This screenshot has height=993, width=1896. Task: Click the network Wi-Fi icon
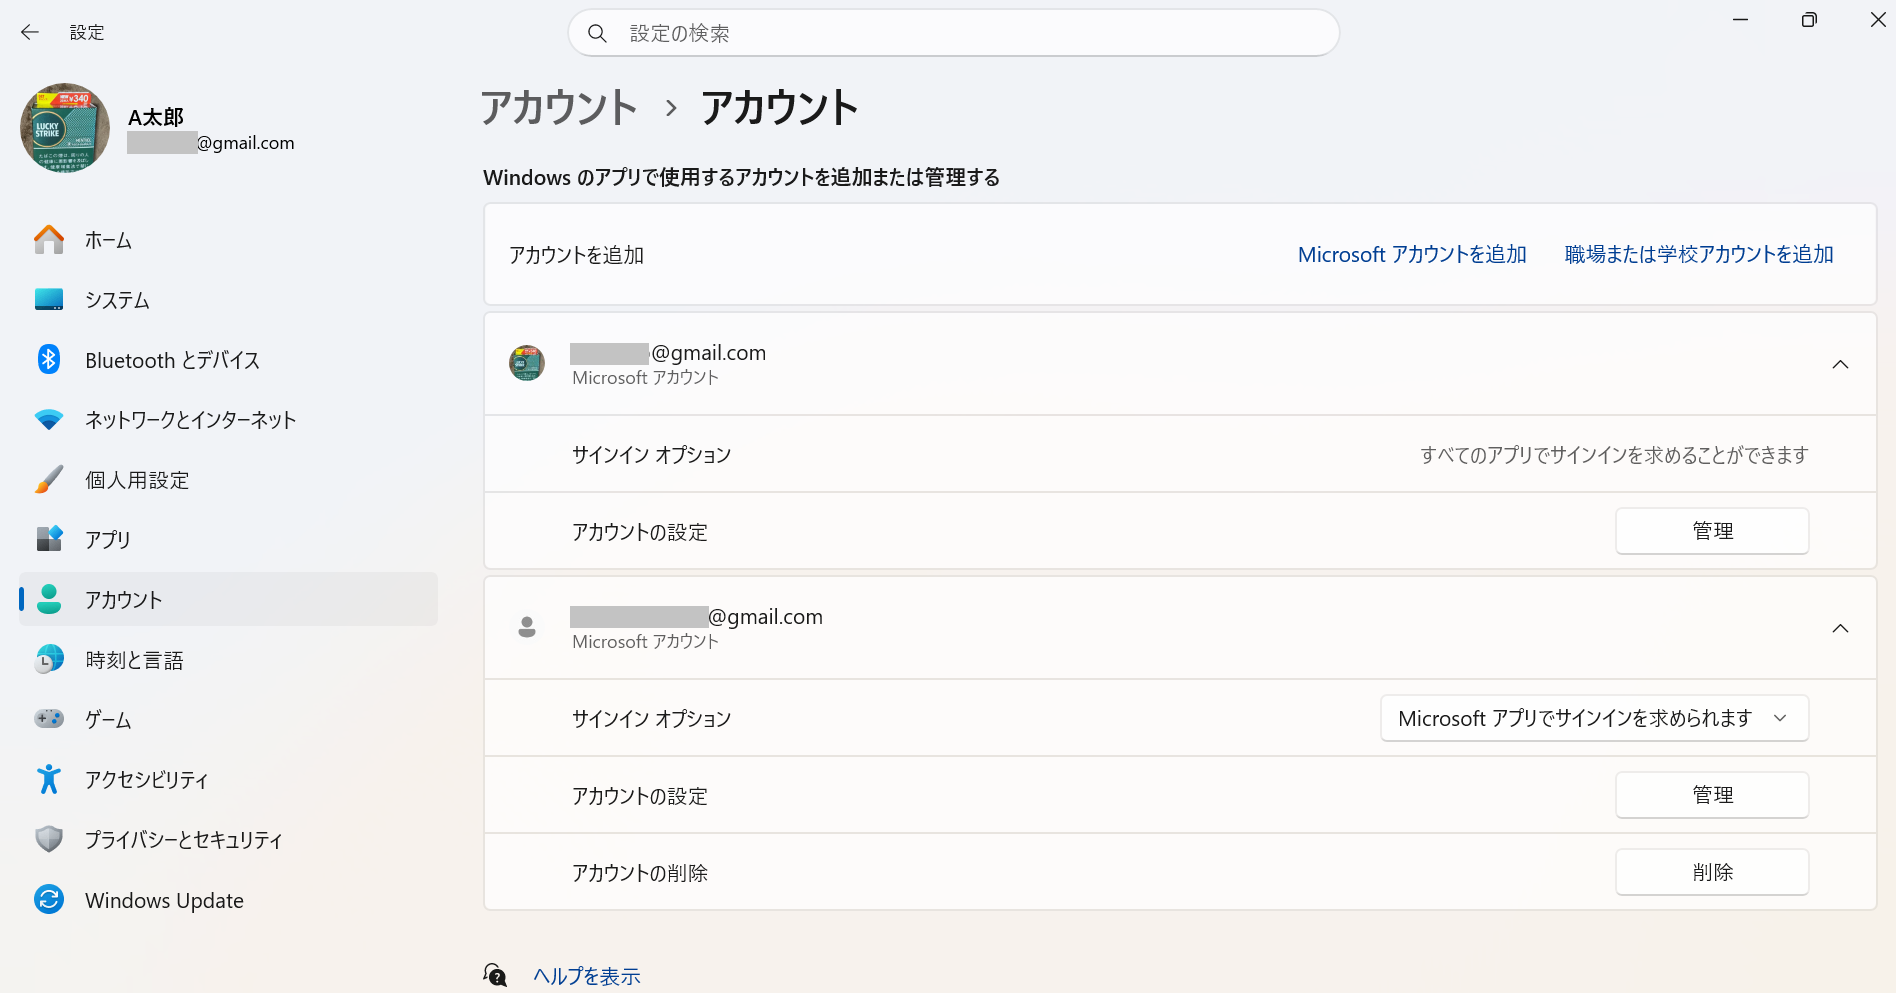[x=49, y=420]
